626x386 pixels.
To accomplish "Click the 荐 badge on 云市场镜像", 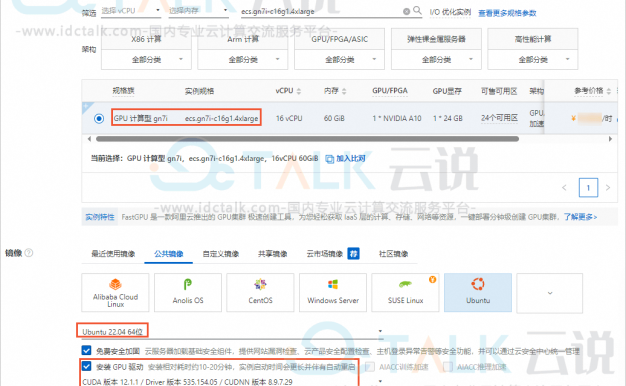I will click(353, 253).
